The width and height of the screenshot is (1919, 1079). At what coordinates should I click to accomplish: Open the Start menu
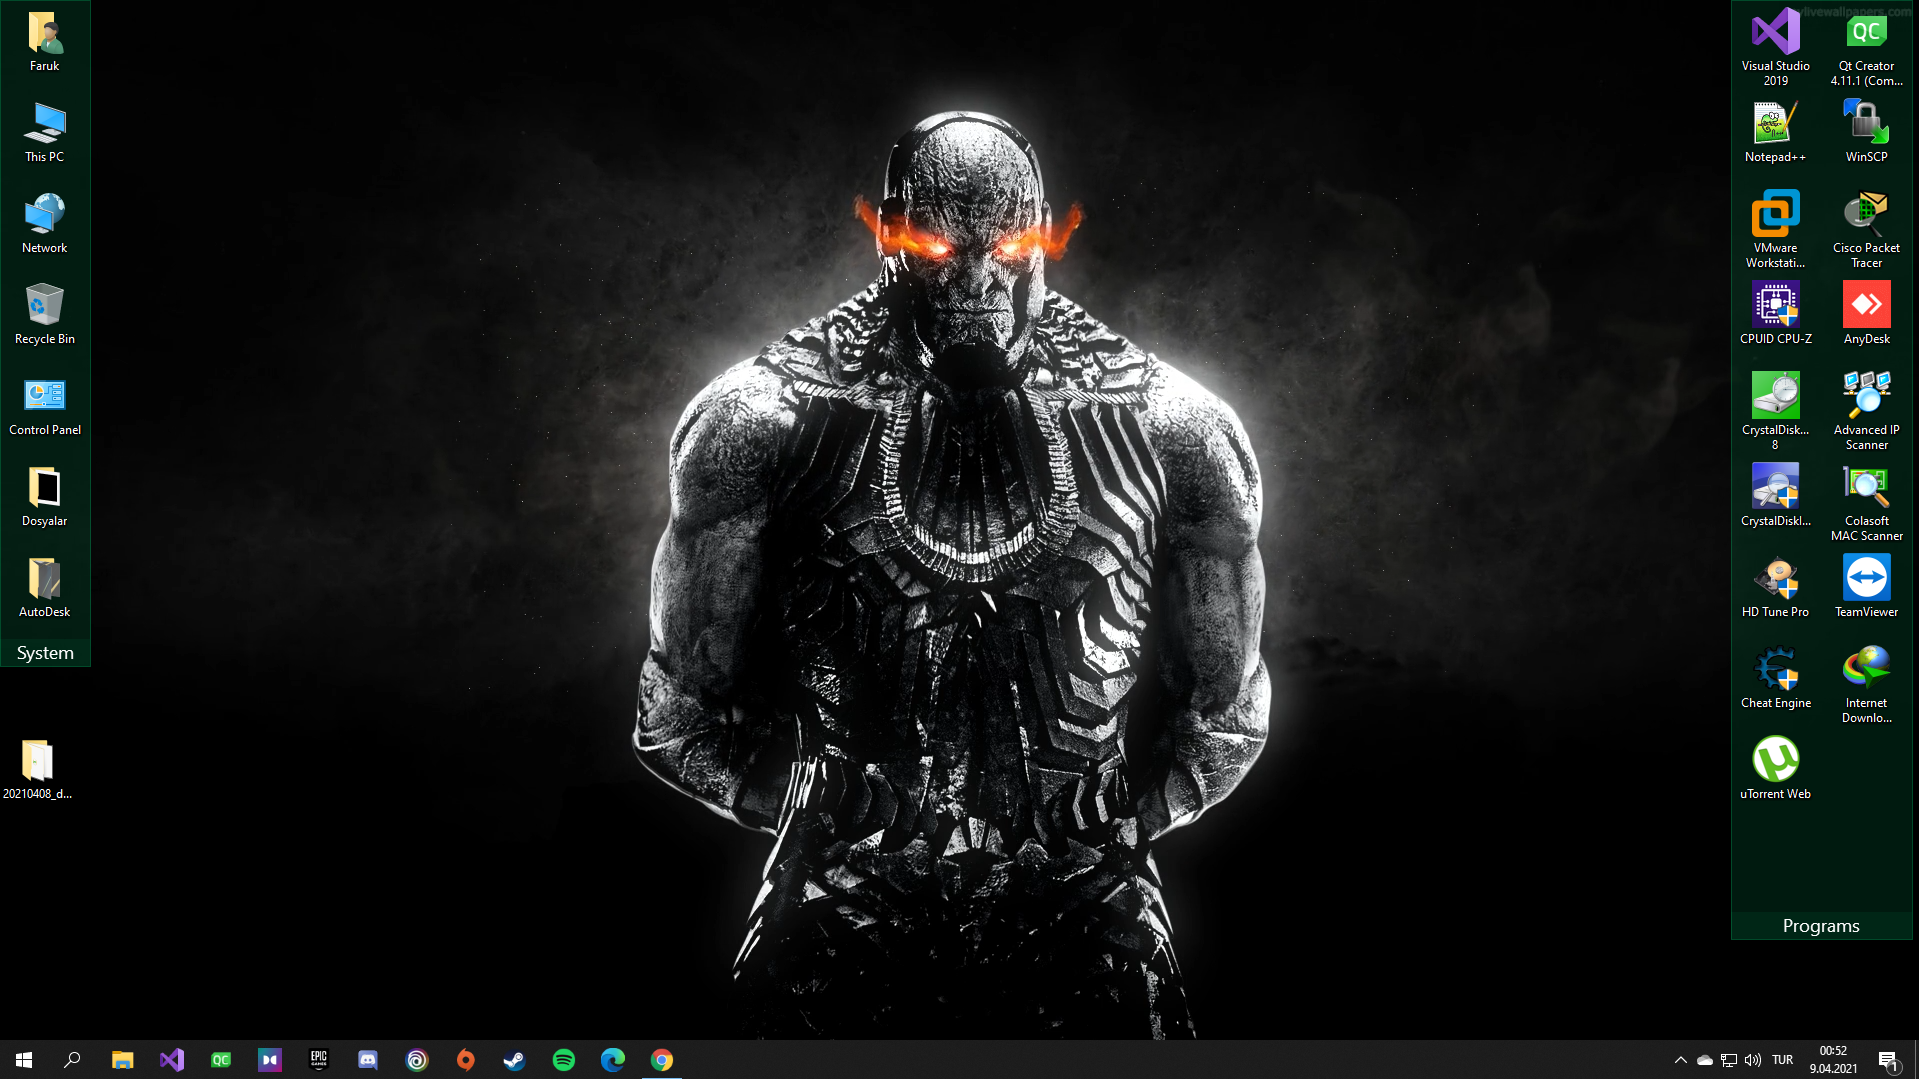(22, 1059)
